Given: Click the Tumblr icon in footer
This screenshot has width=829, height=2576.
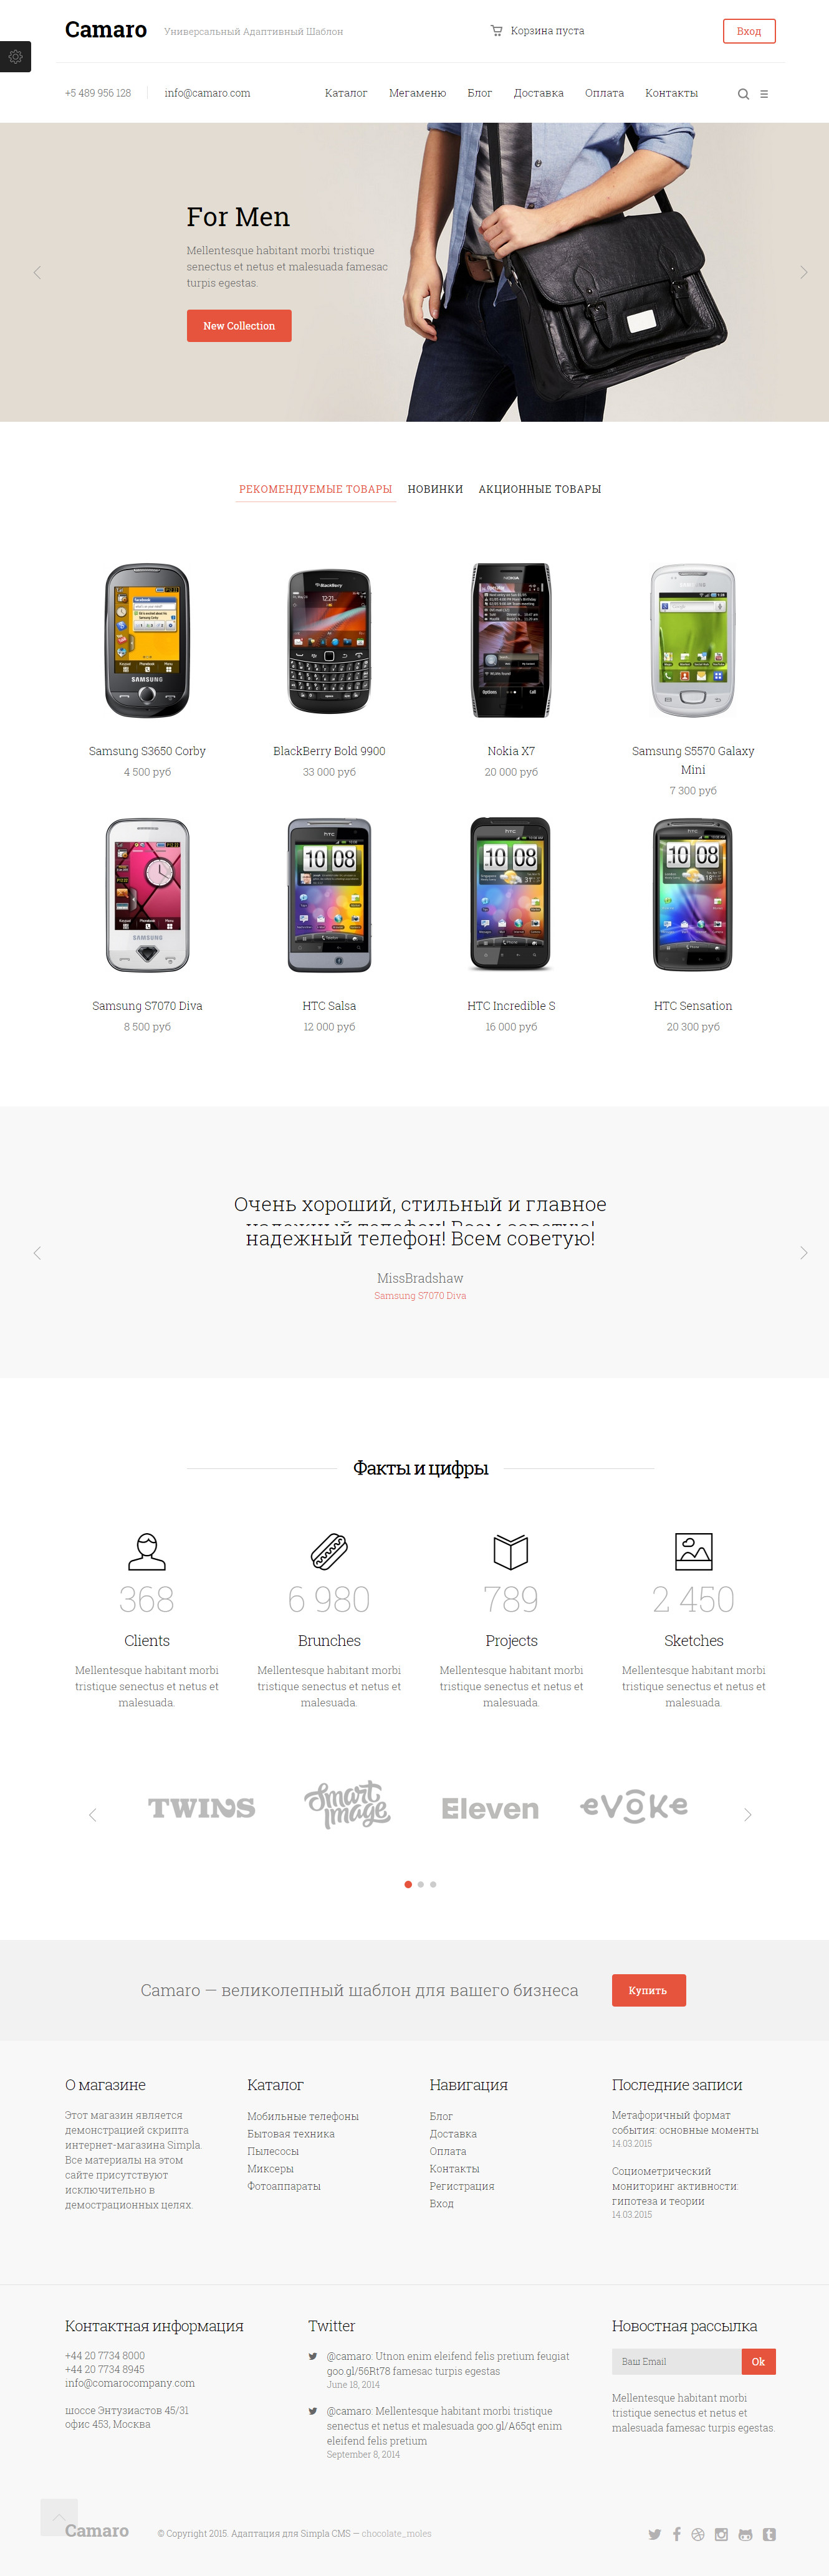Looking at the screenshot, I should coord(769,2534).
